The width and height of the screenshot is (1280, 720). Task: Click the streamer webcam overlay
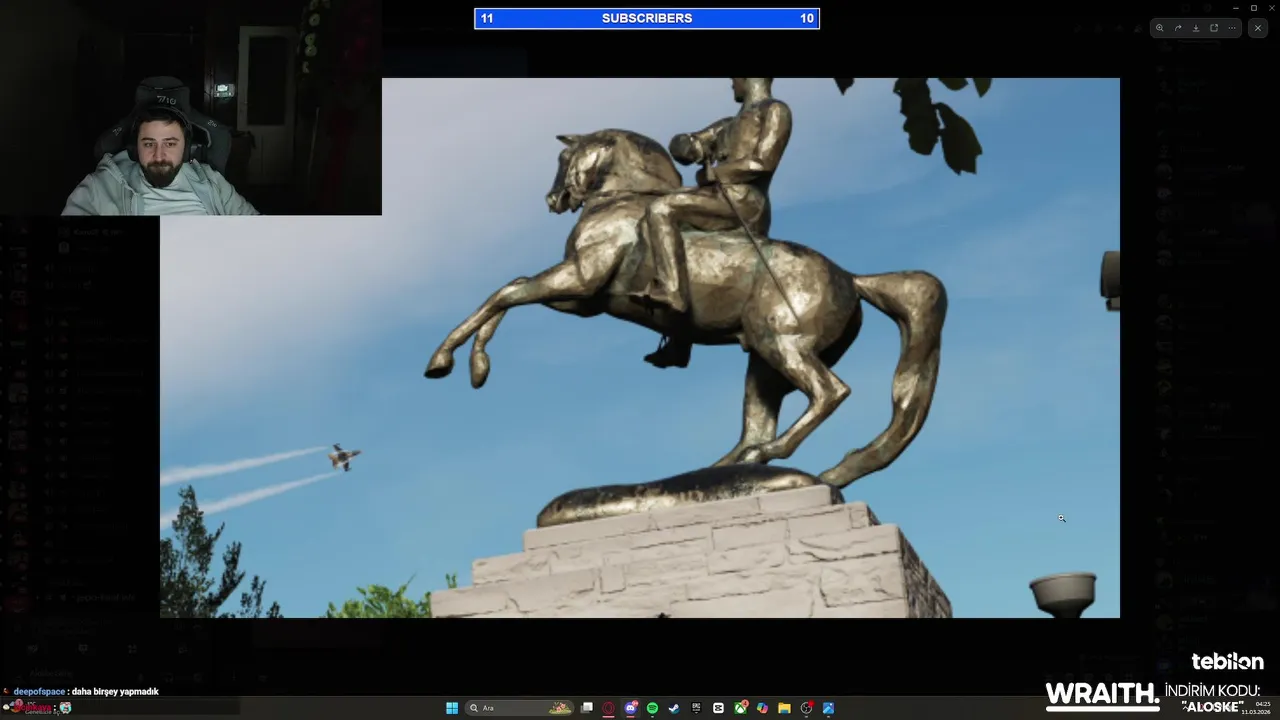[x=190, y=108]
